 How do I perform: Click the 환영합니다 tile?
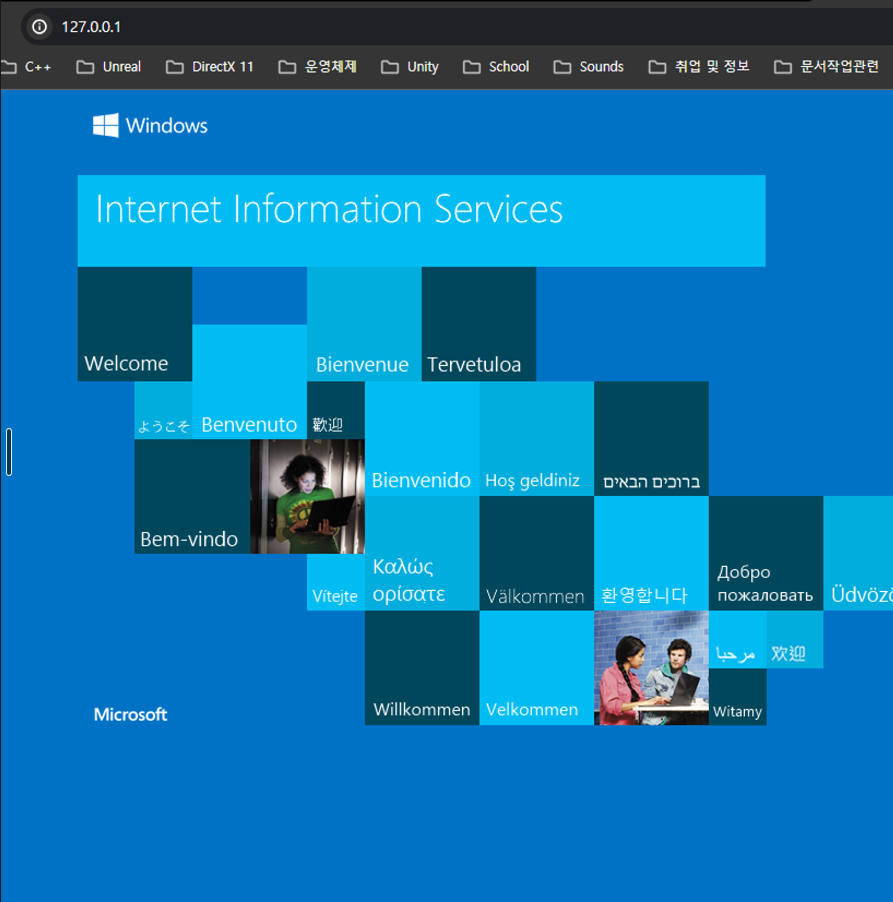651,553
